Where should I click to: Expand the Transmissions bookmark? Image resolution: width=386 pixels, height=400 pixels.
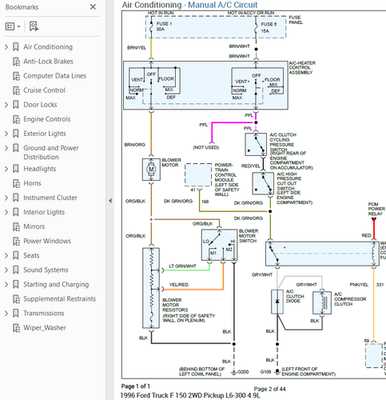point(6,313)
